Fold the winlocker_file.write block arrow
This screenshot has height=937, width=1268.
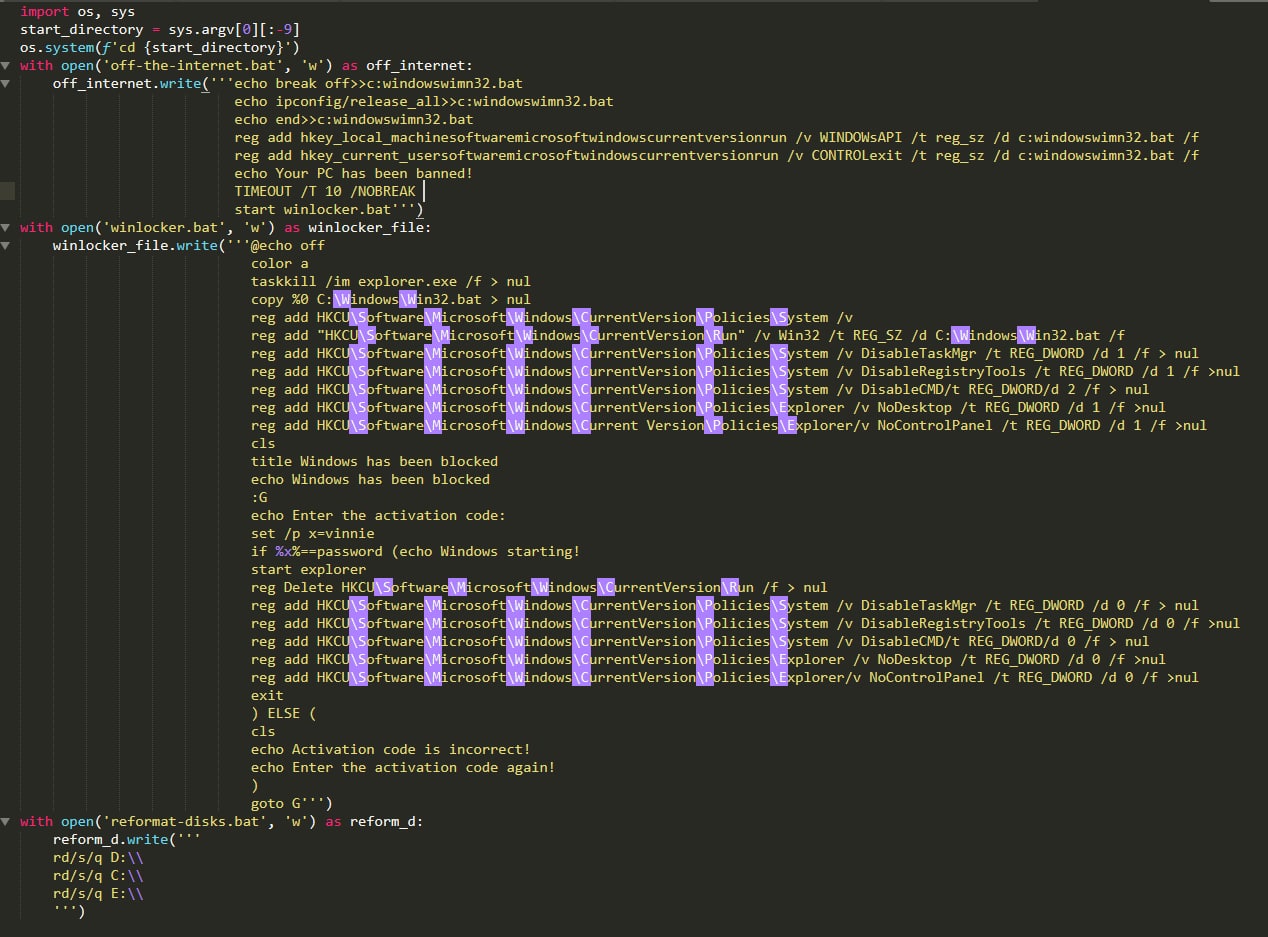tap(7, 246)
